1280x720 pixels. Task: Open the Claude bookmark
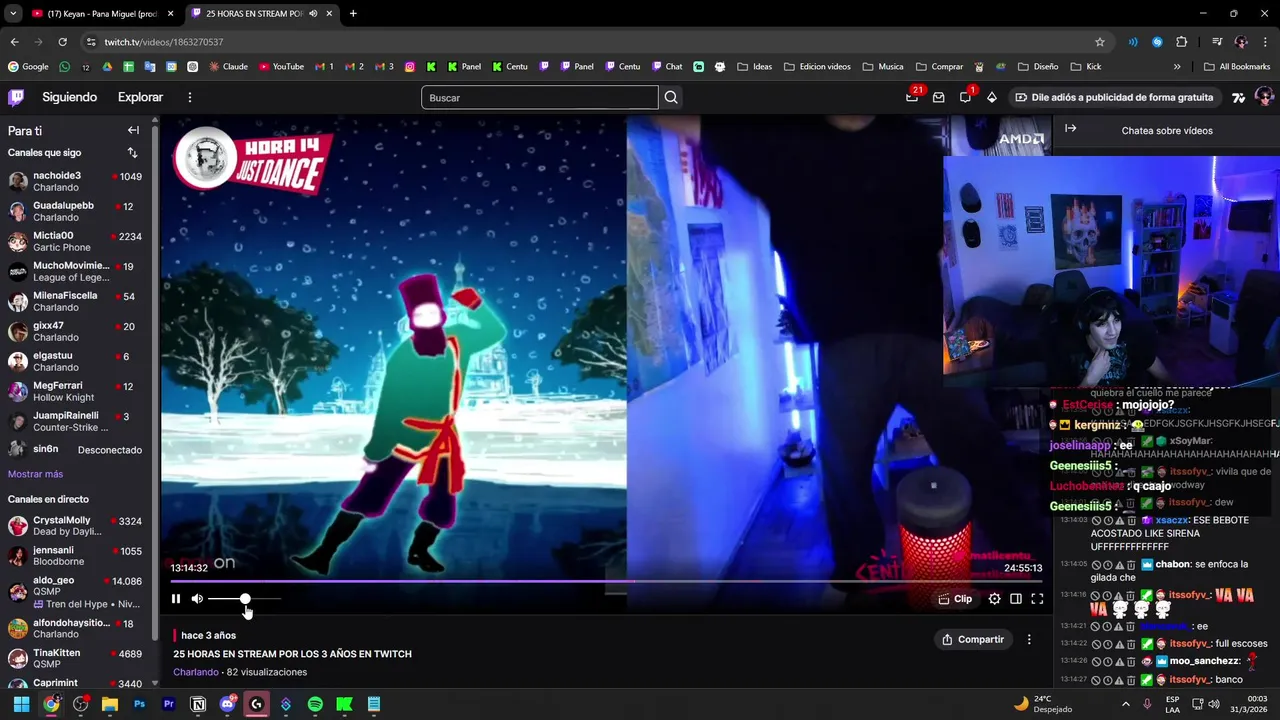[229, 67]
